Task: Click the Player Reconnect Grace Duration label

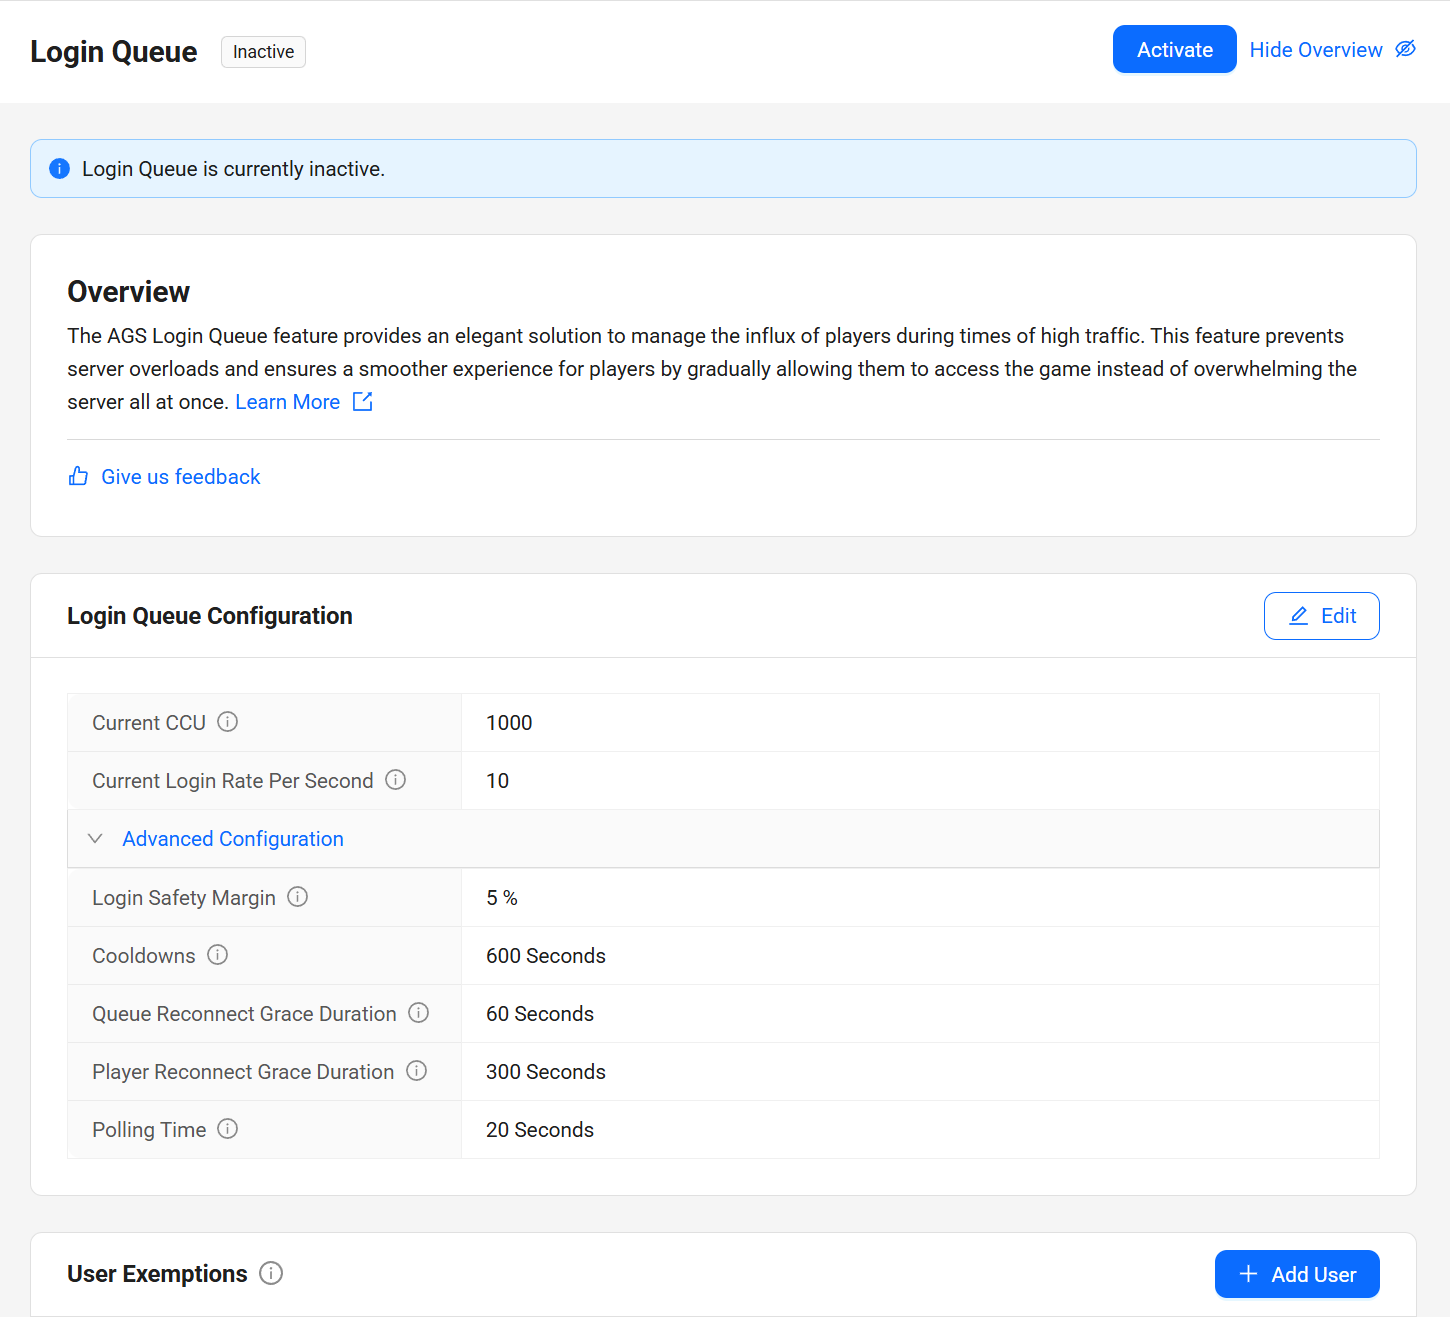Action: tap(243, 1072)
